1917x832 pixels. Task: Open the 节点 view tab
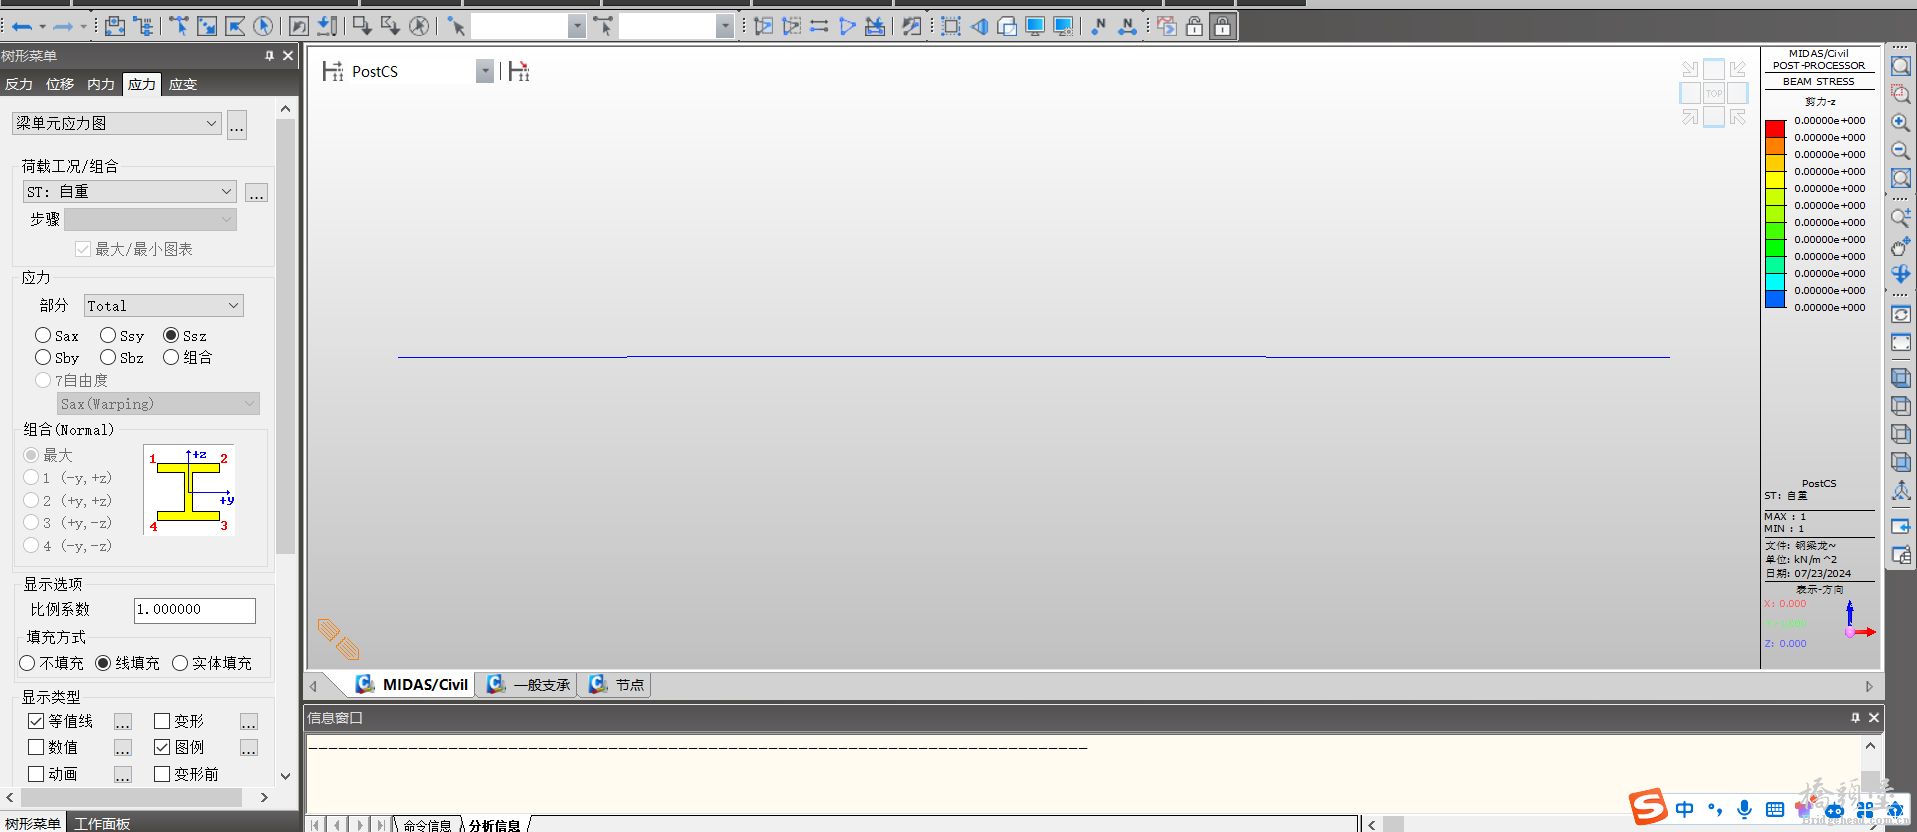617,685
